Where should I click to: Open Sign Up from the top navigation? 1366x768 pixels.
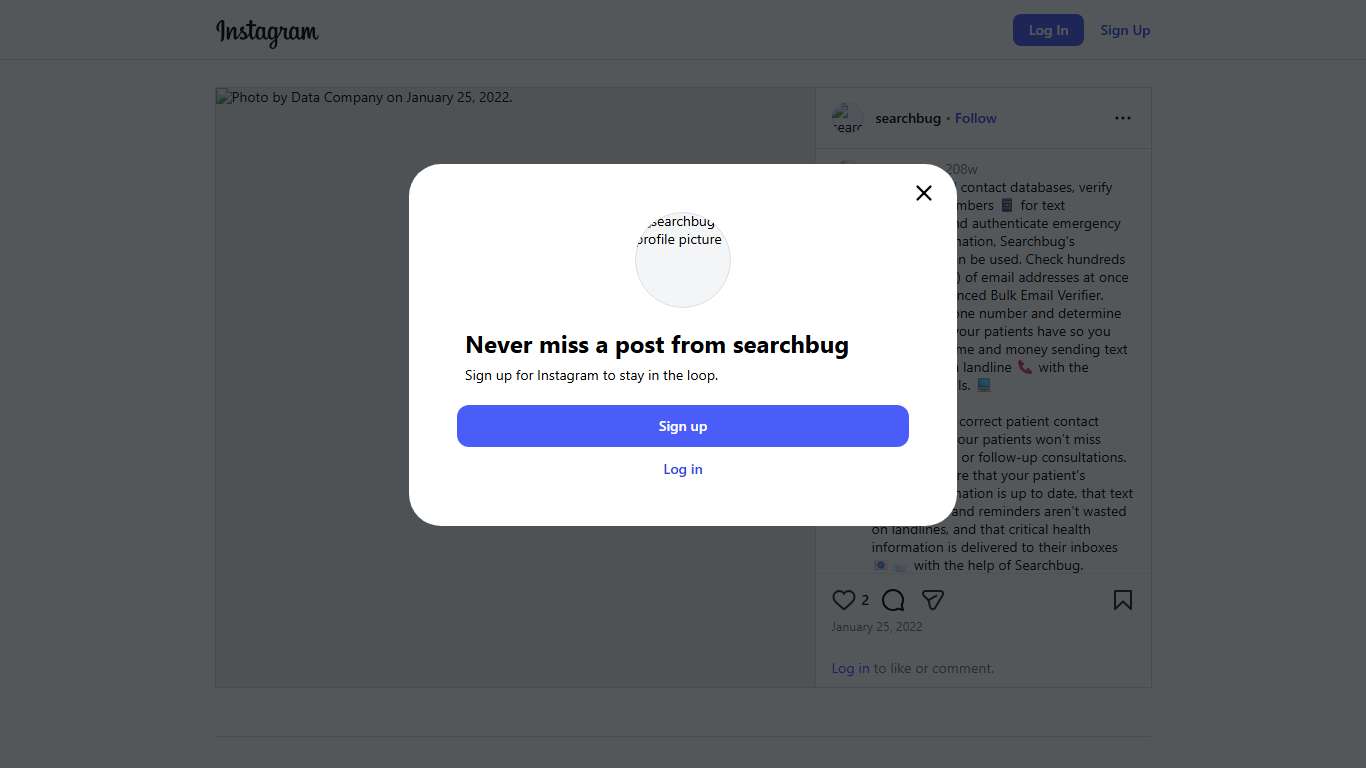tap(1125, 30)
